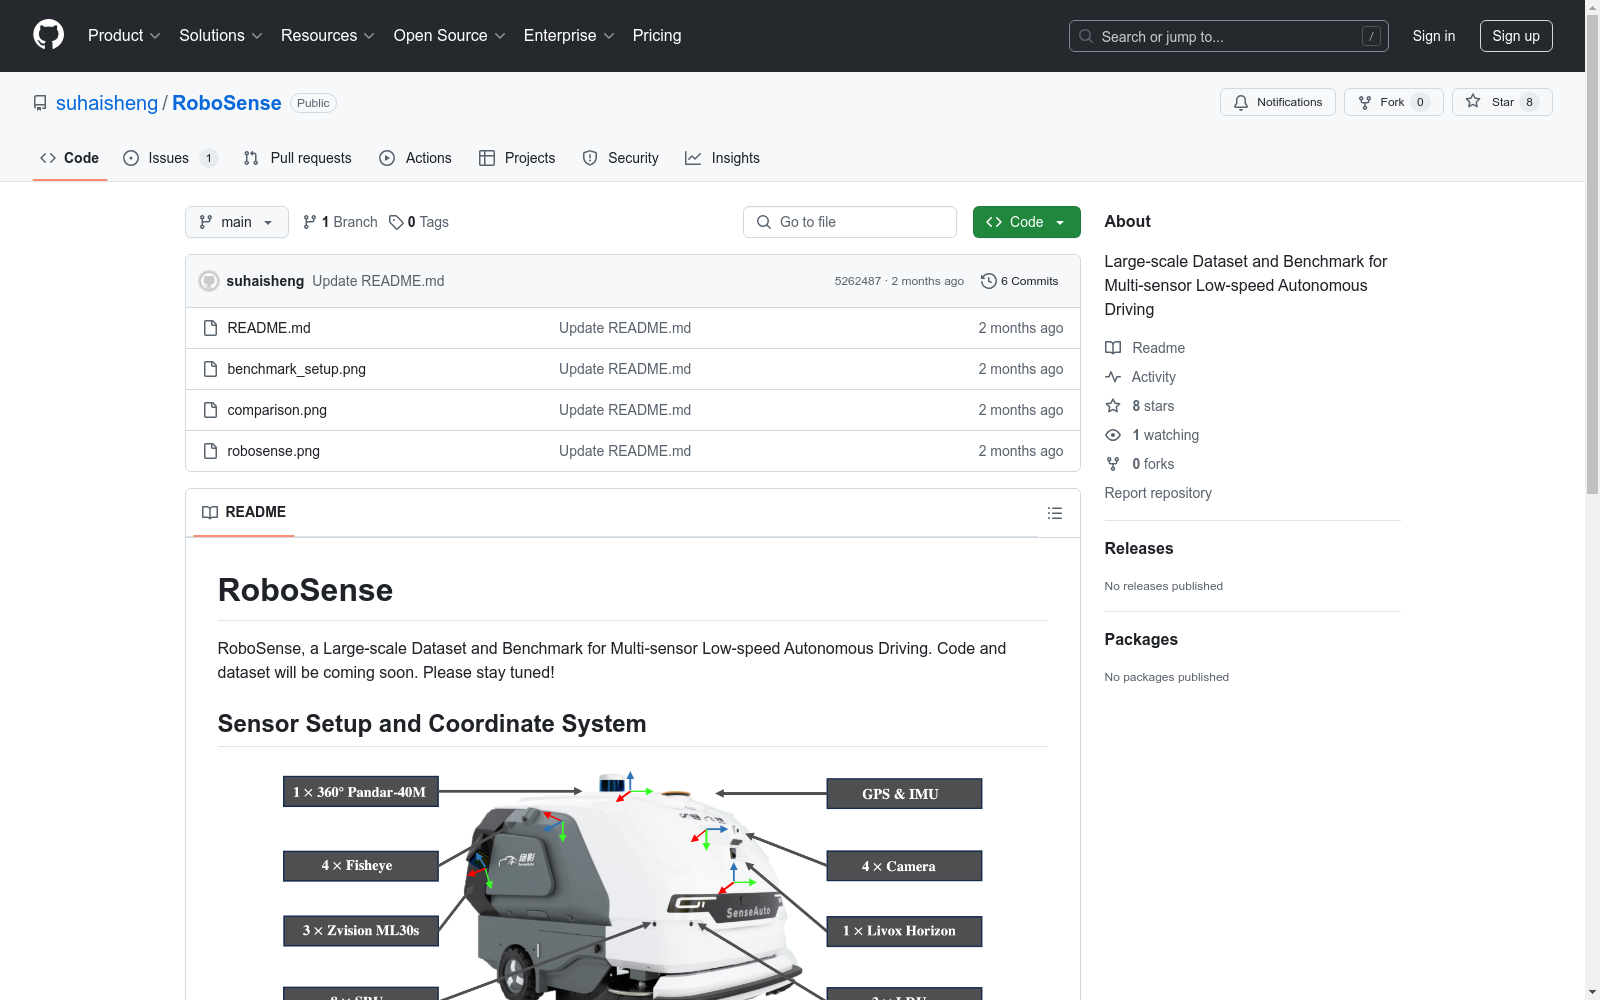Click Report repository link
Screen dimensions: 1600x1000
coord(1158,493)
